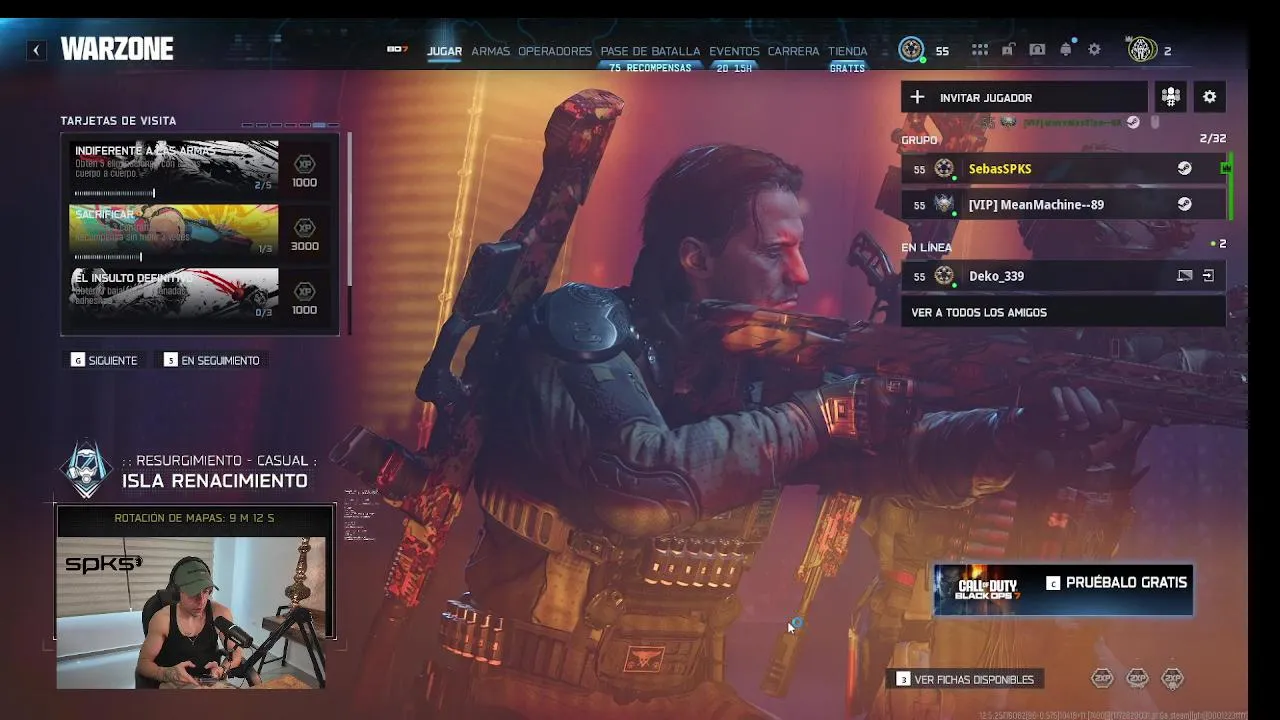
Task: Open the player ID card icon
Action: pyautogui.click(x=1037, y=50)
